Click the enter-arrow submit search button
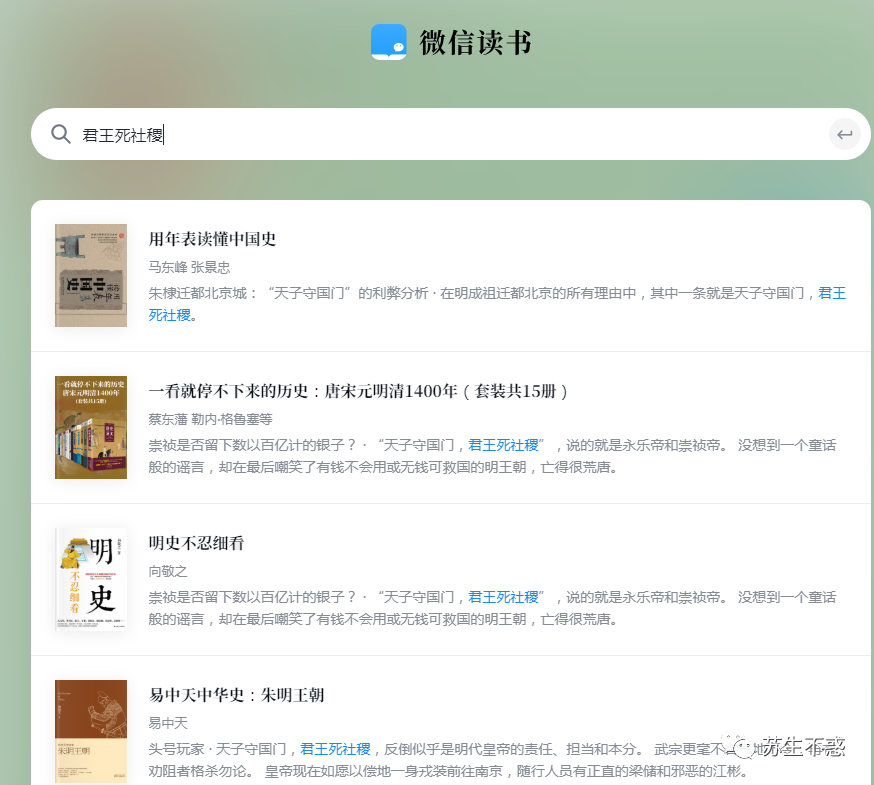874x785 pixels. (844, 134)
